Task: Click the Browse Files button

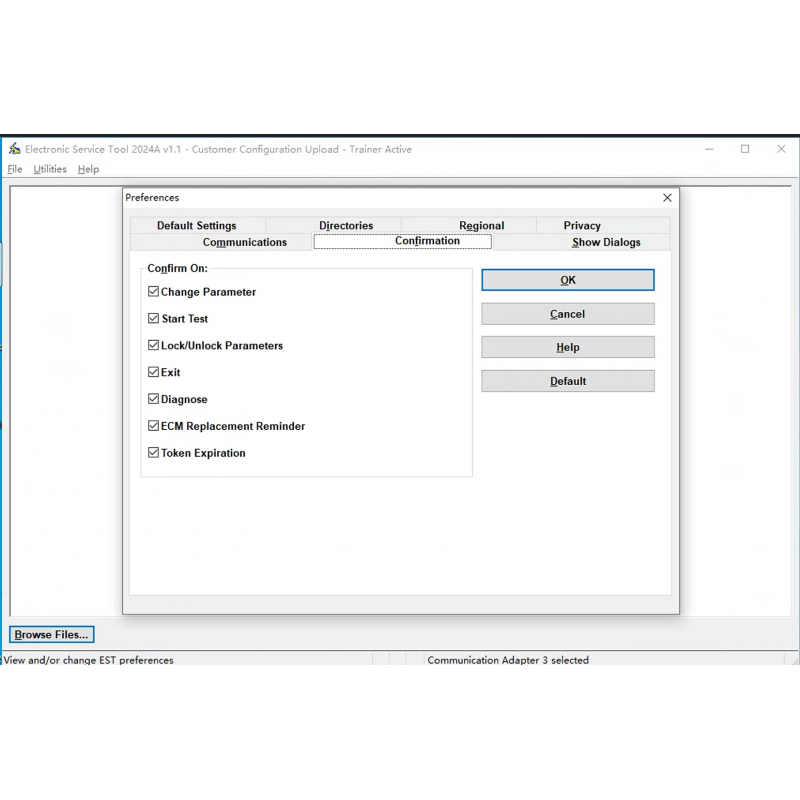Action: tap(51, 634)
